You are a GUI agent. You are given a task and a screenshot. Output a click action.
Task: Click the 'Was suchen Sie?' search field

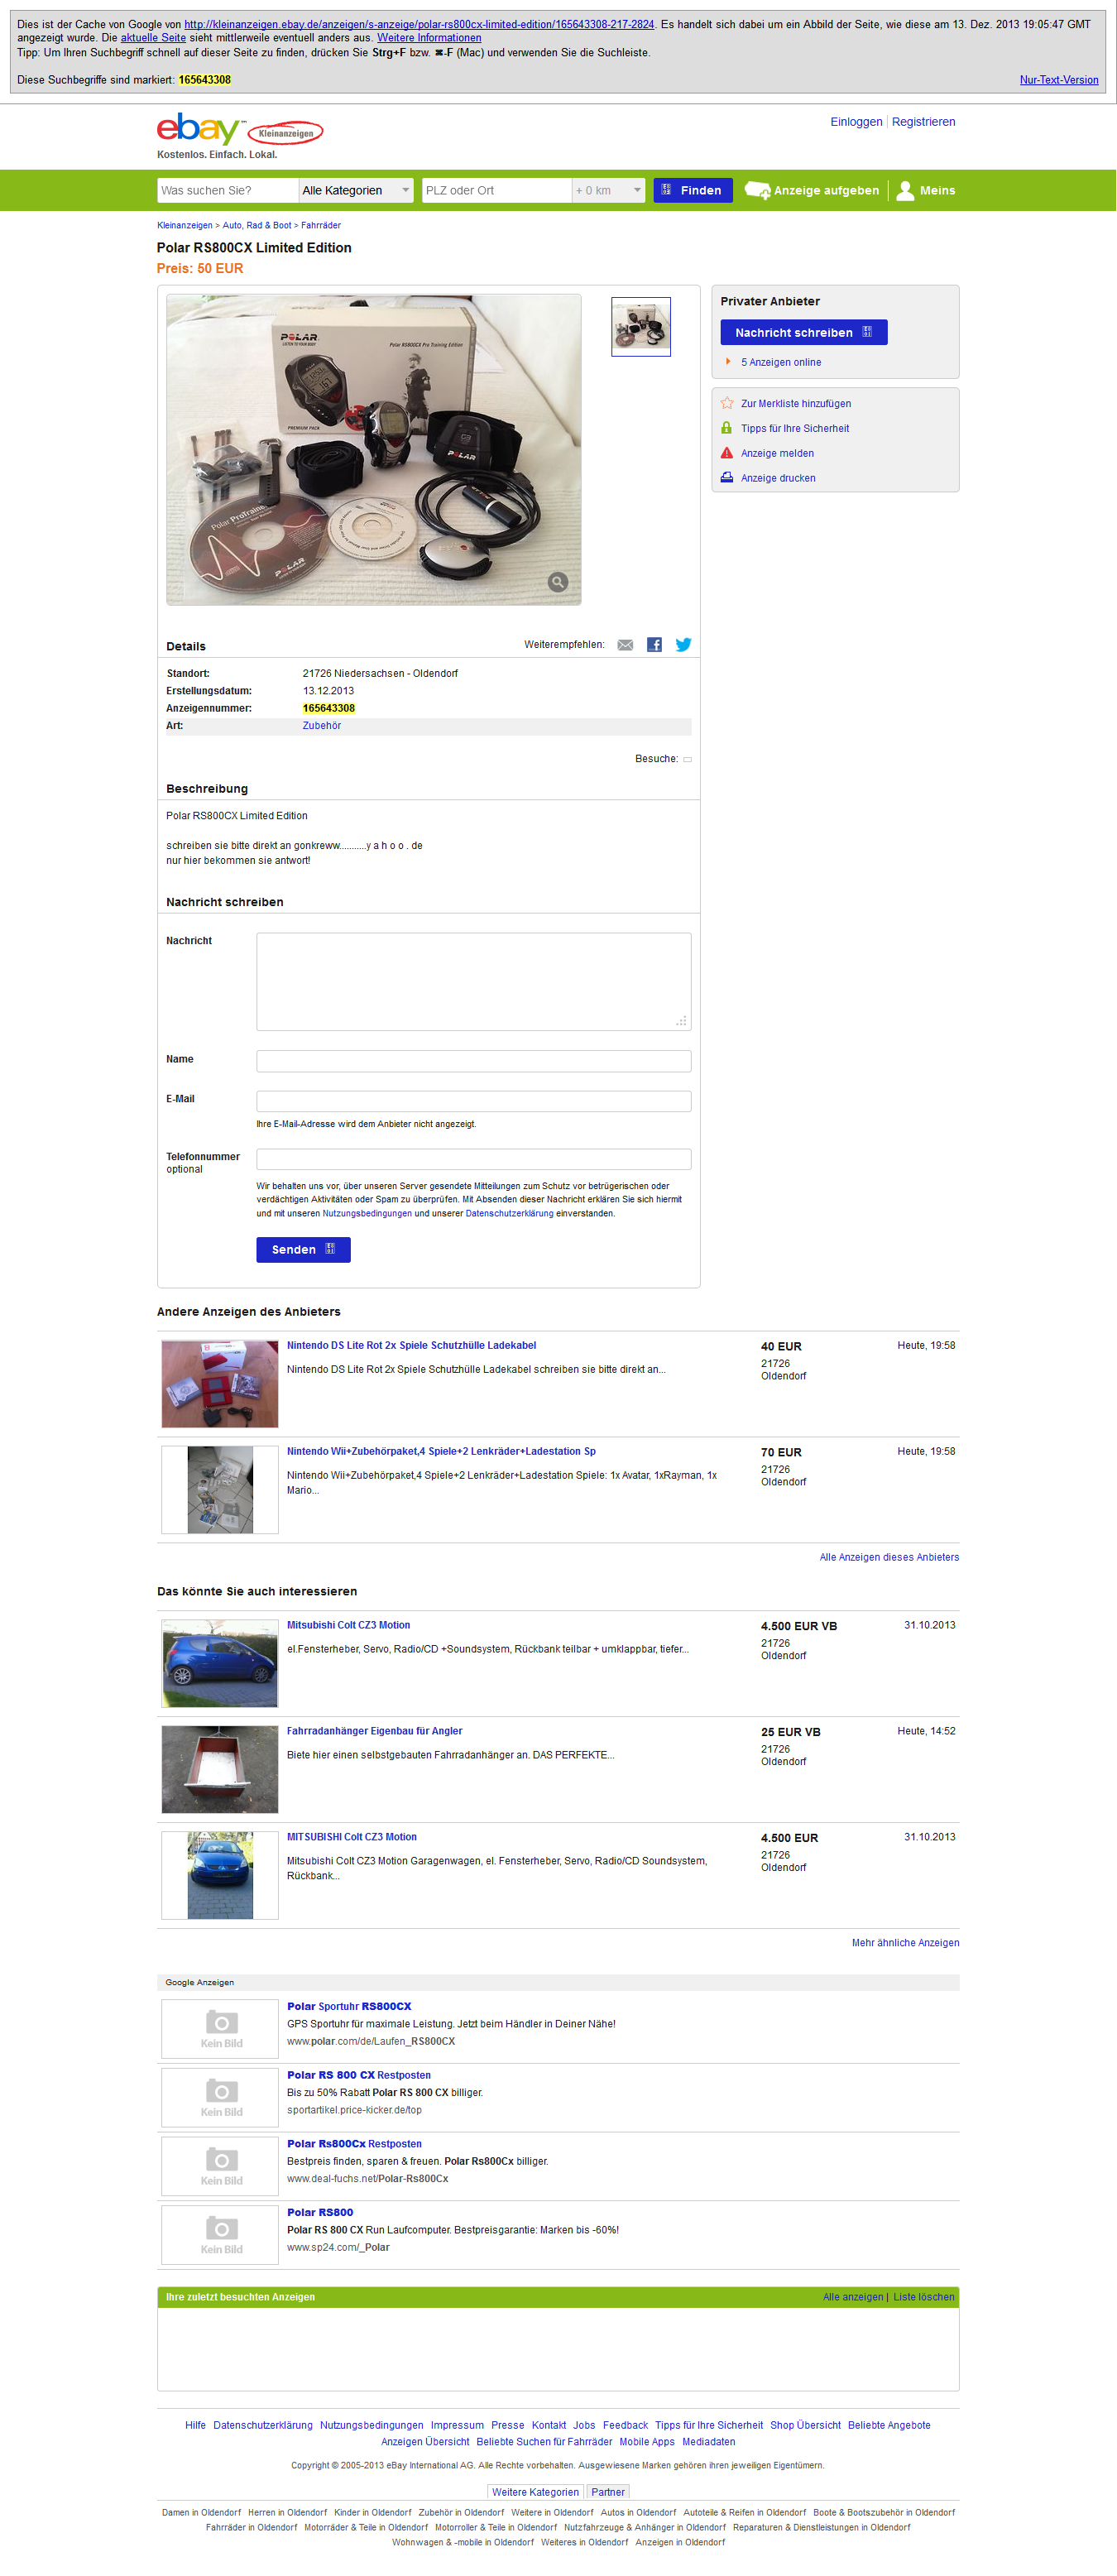[x=228, y=190]
